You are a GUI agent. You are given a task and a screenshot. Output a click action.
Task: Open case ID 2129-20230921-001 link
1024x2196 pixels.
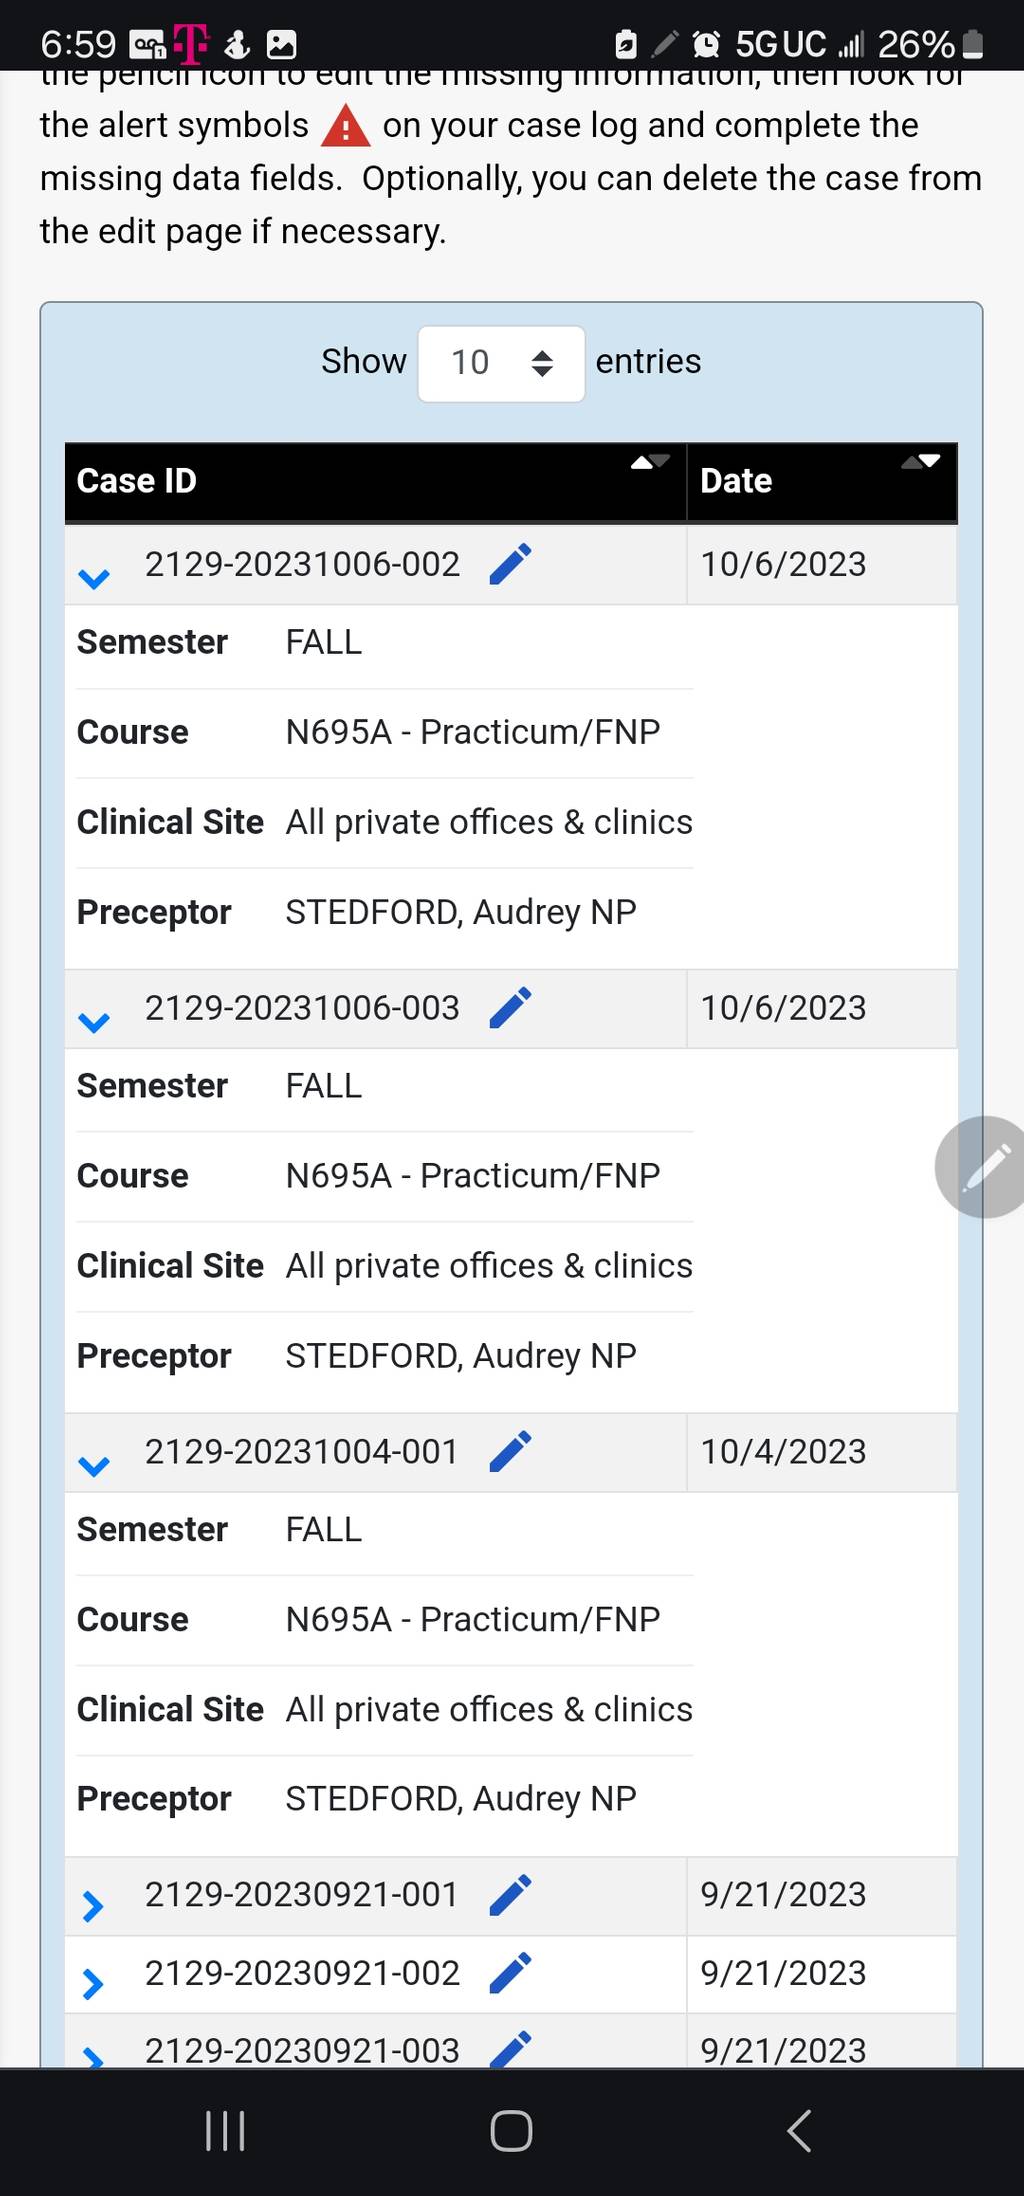[x=302, y=1894]
